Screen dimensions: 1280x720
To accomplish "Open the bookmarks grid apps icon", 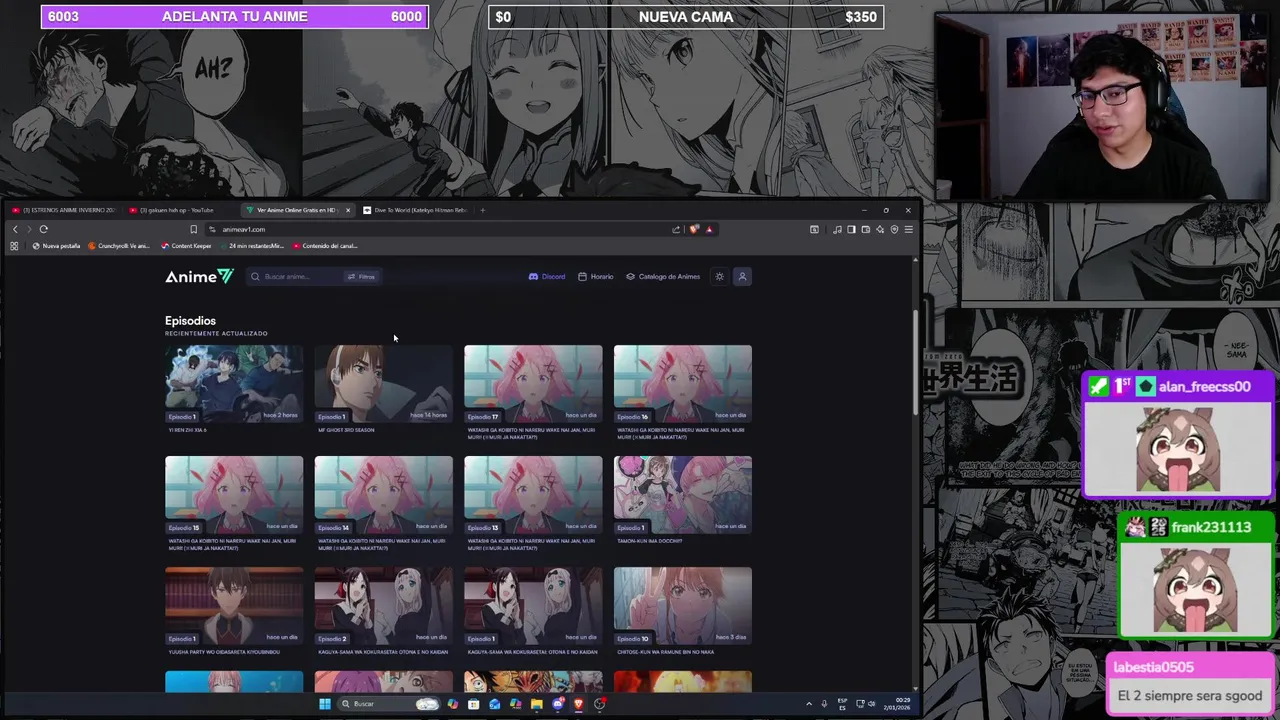I will point(14,245).
